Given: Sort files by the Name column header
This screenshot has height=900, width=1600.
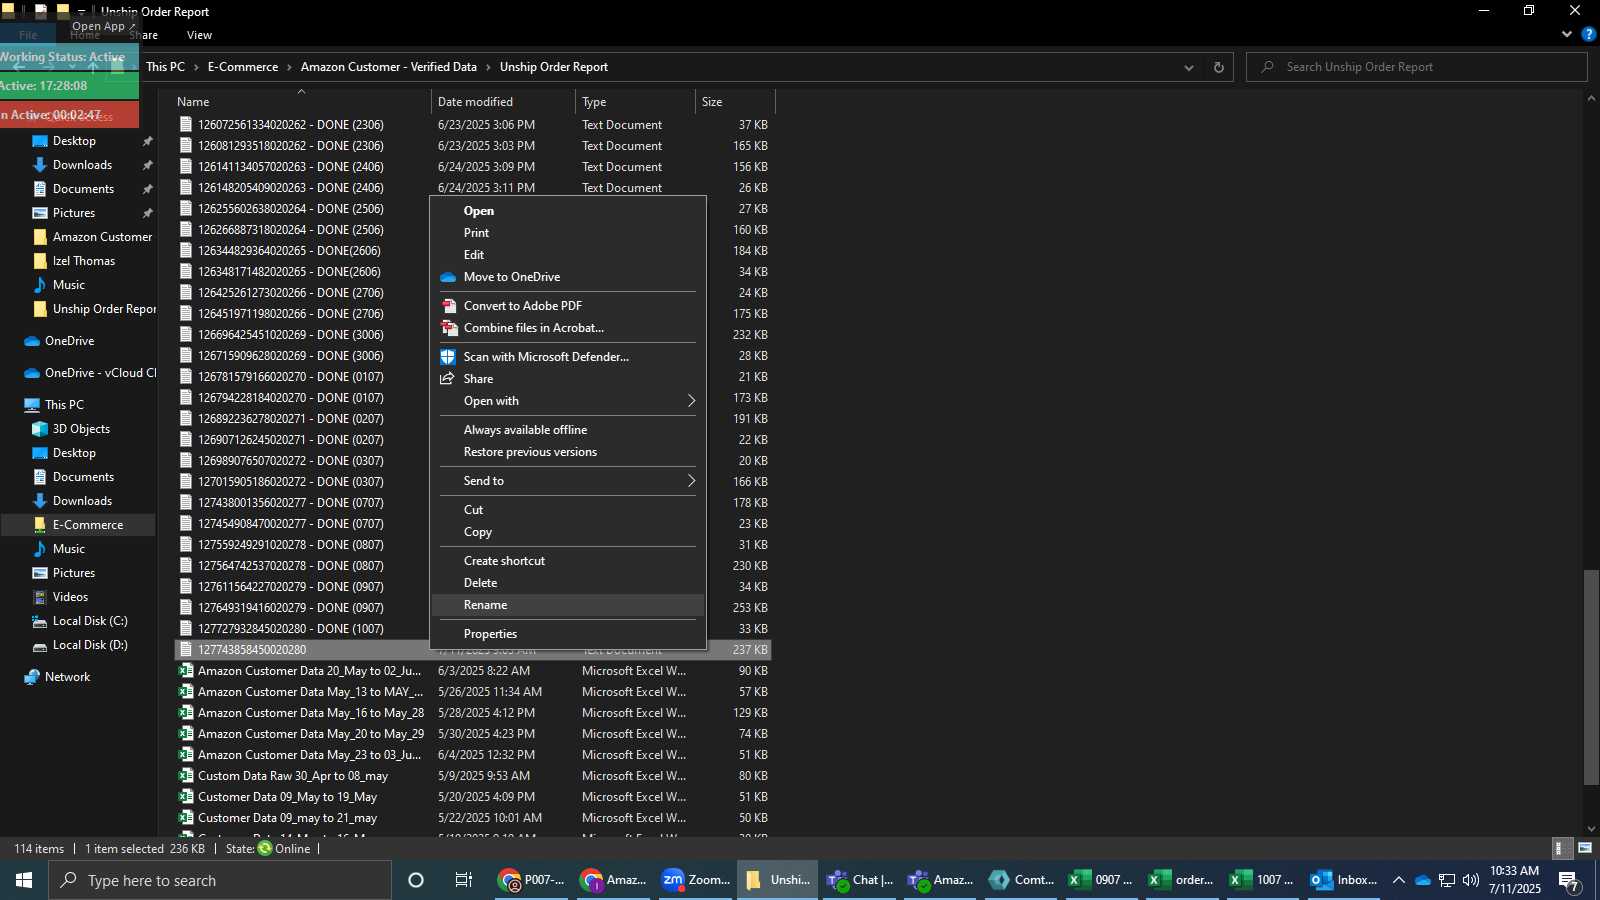Looking at the screenshot, I should tap(301, 102).
